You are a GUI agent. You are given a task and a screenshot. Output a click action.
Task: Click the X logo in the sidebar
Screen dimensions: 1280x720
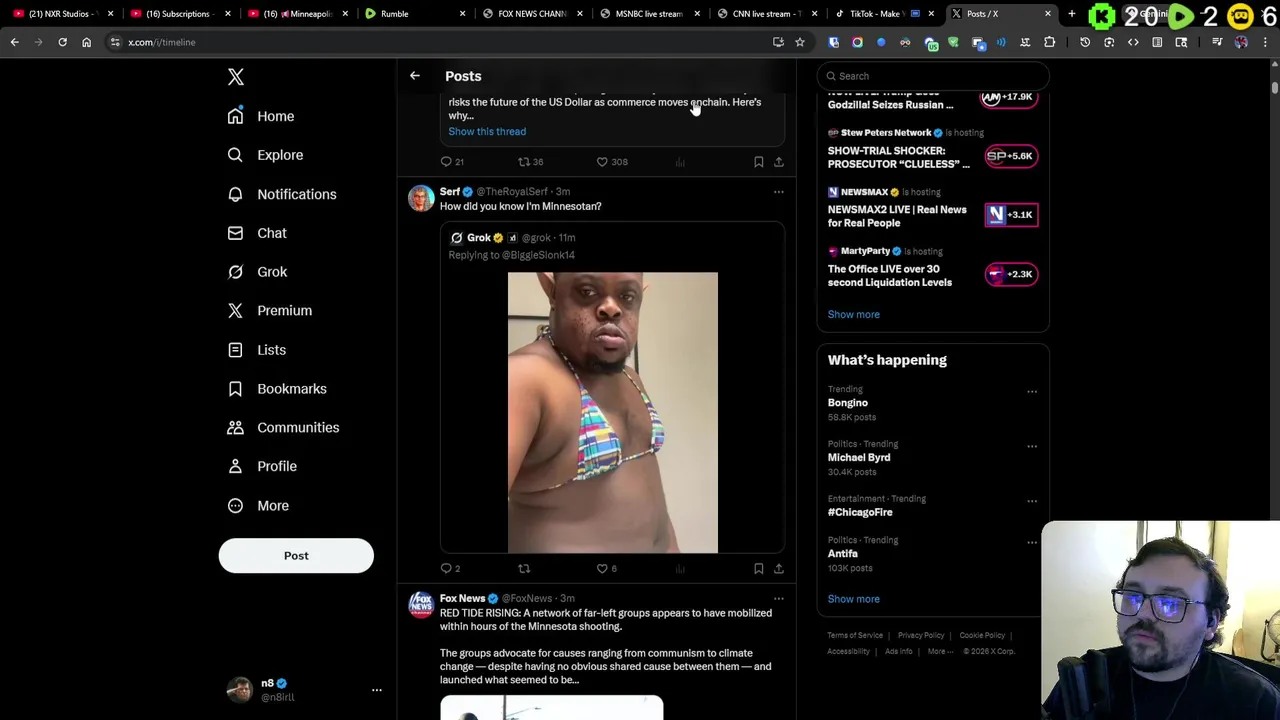(236, 77)
